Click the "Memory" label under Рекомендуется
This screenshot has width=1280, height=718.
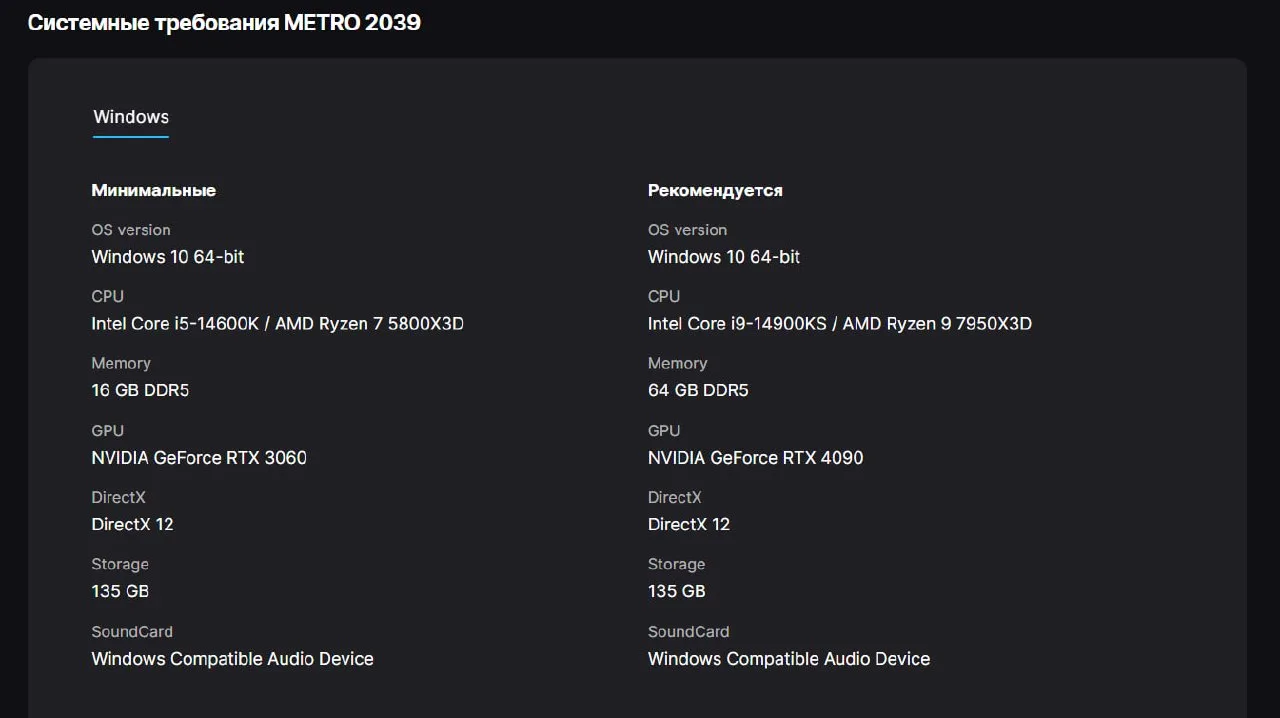click(678, 363)
